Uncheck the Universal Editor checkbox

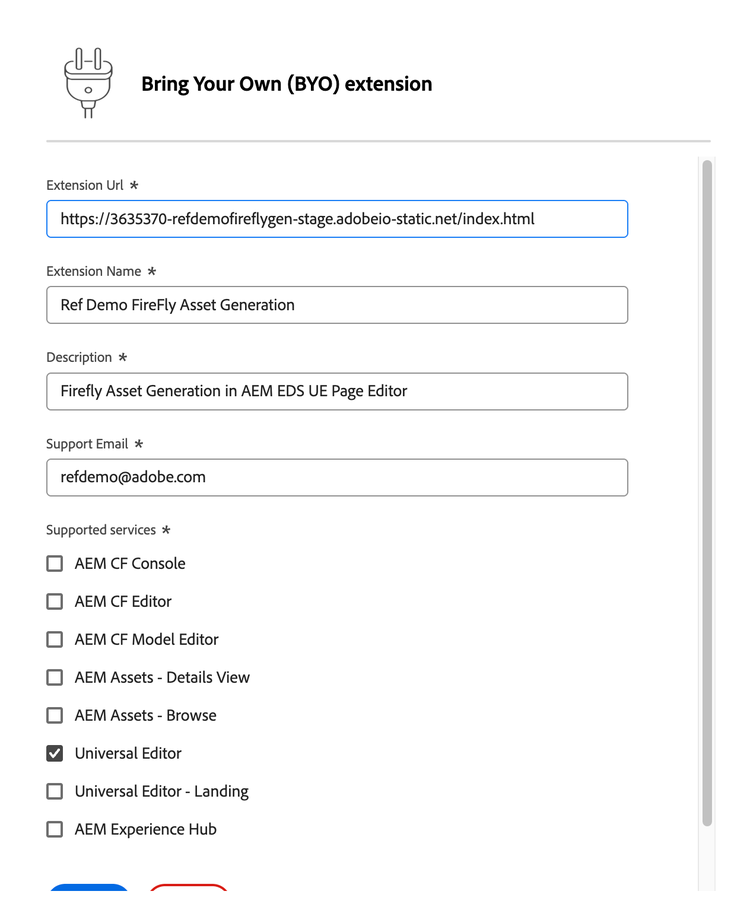pyautogui.click(x=55, y=754)
